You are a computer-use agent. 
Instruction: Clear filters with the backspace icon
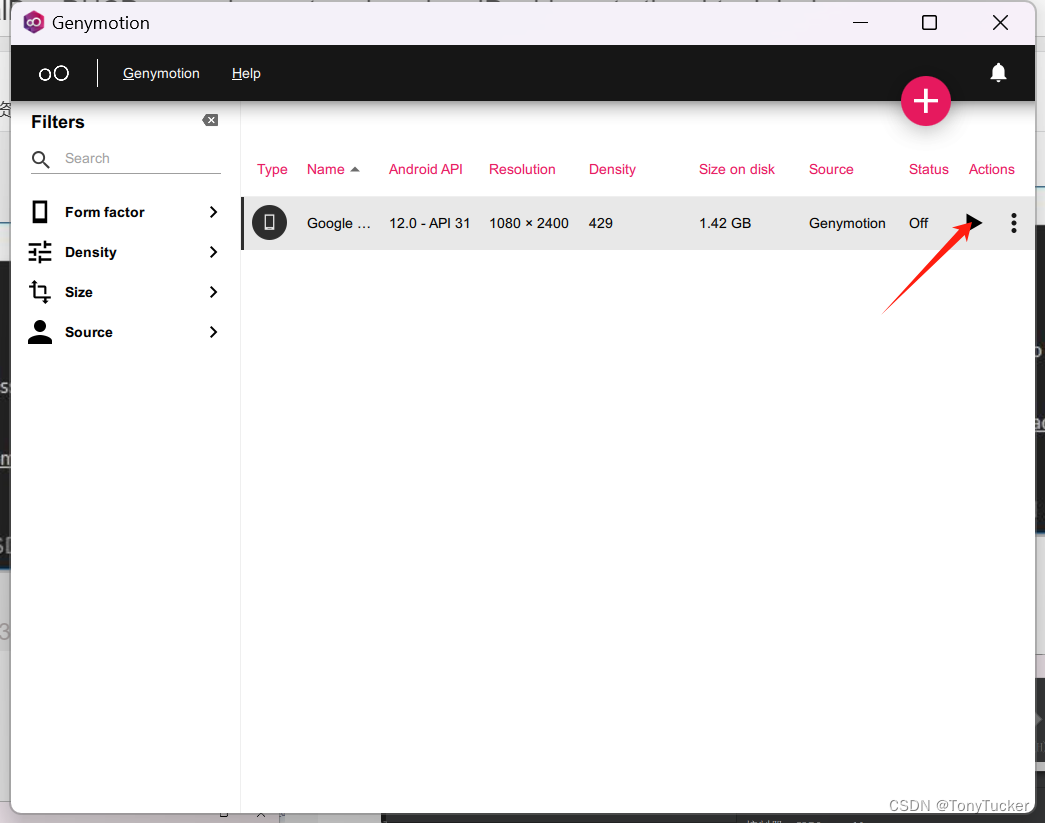pyautogui.click(x=210, y=120)
